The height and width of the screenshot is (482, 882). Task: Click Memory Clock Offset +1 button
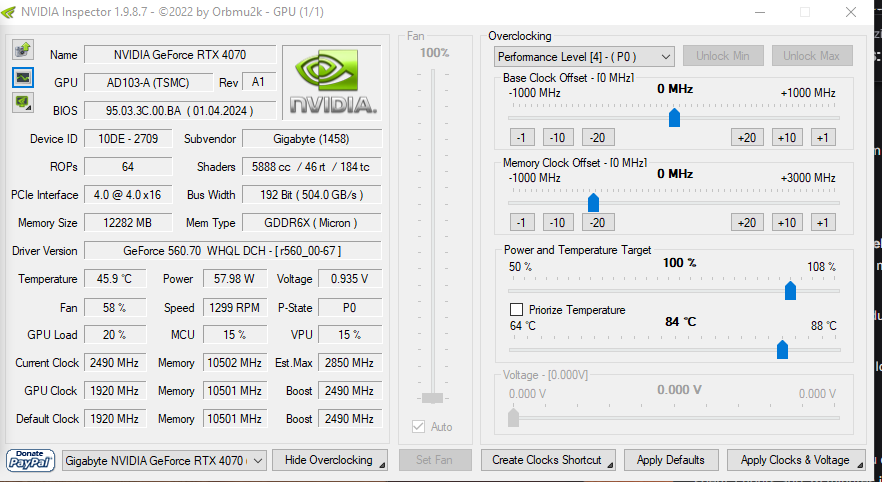coord(823,223)
